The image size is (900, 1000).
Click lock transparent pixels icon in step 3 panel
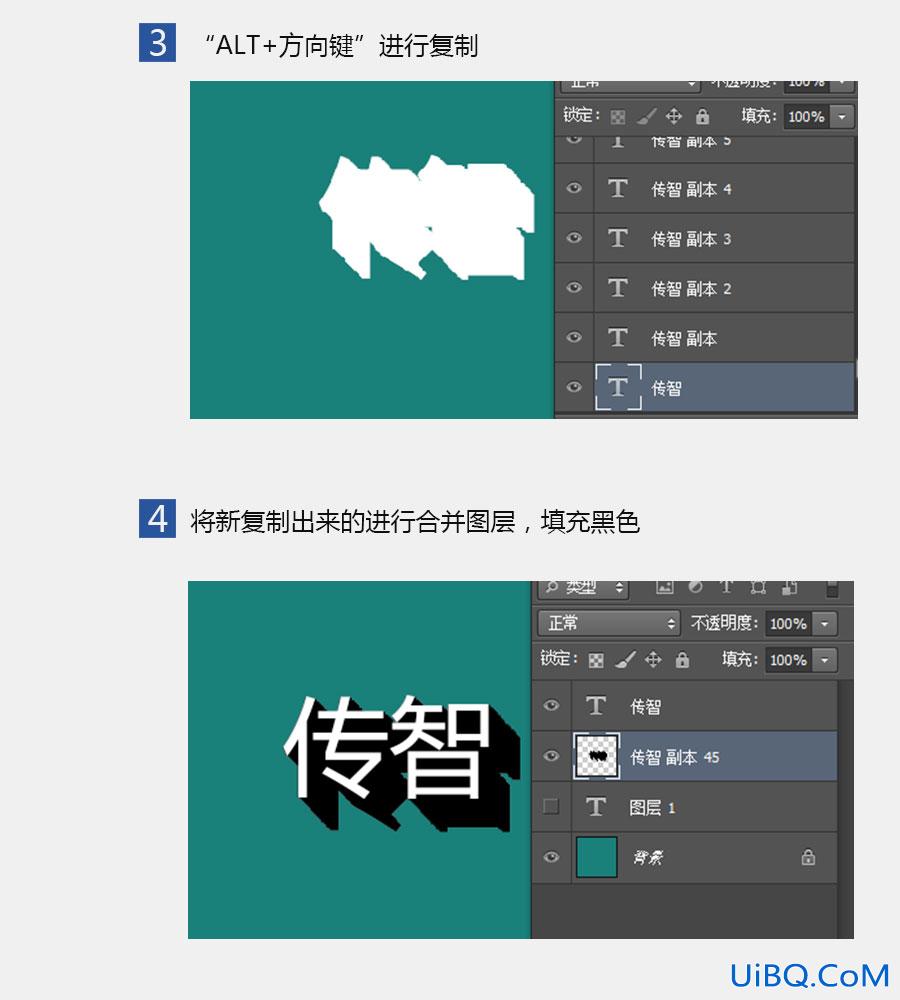(617, 117)
